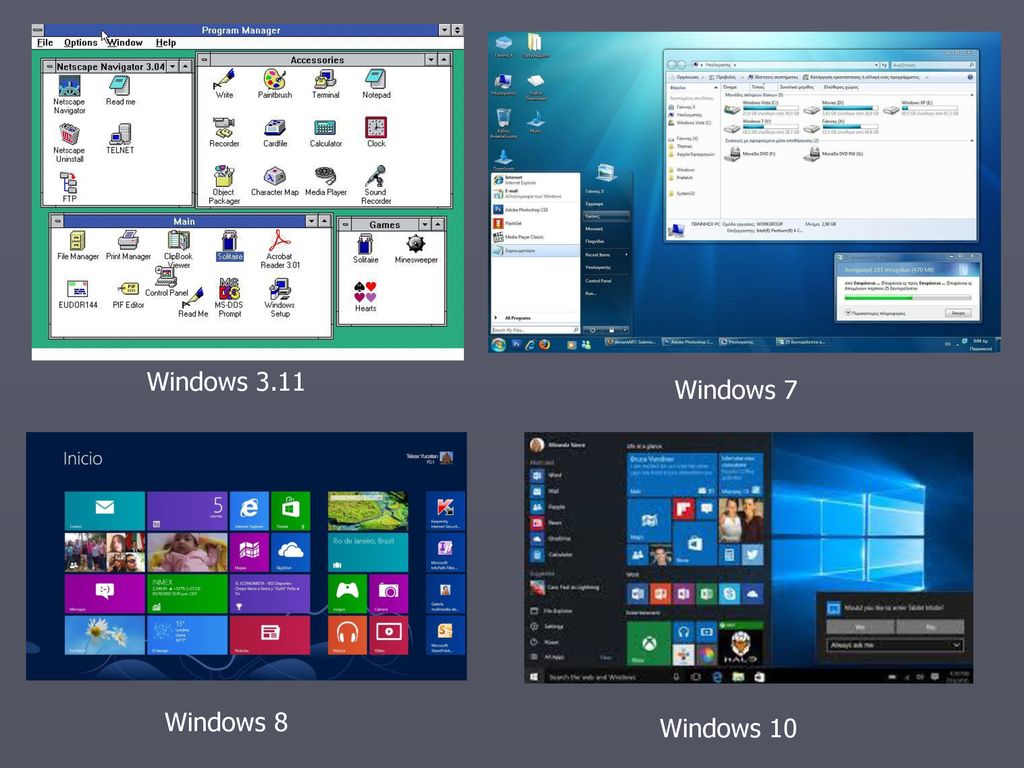Open Adobe Photoshop CS3 in Windows 7 Start menu
This screenshot has height=768, width=1024.
(x=535, y=210)
